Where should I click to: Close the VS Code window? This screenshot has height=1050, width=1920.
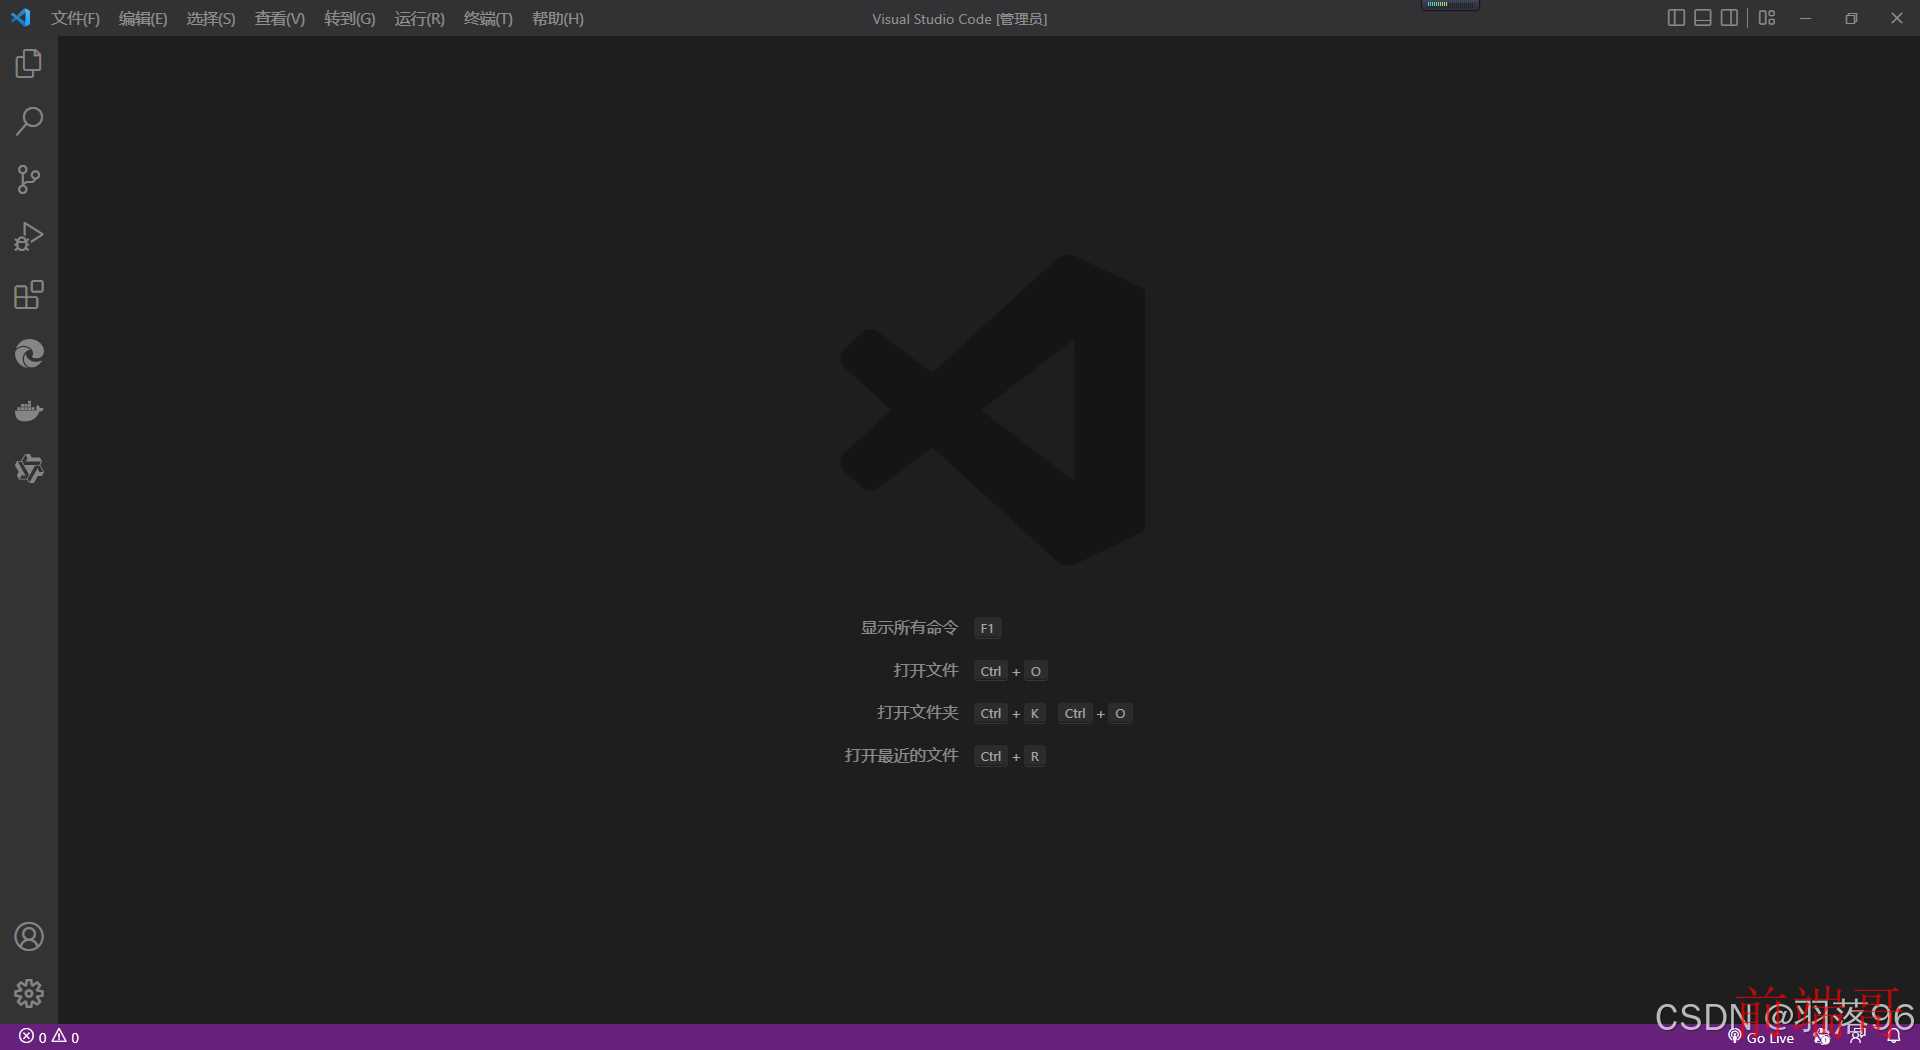point(1897,18)
